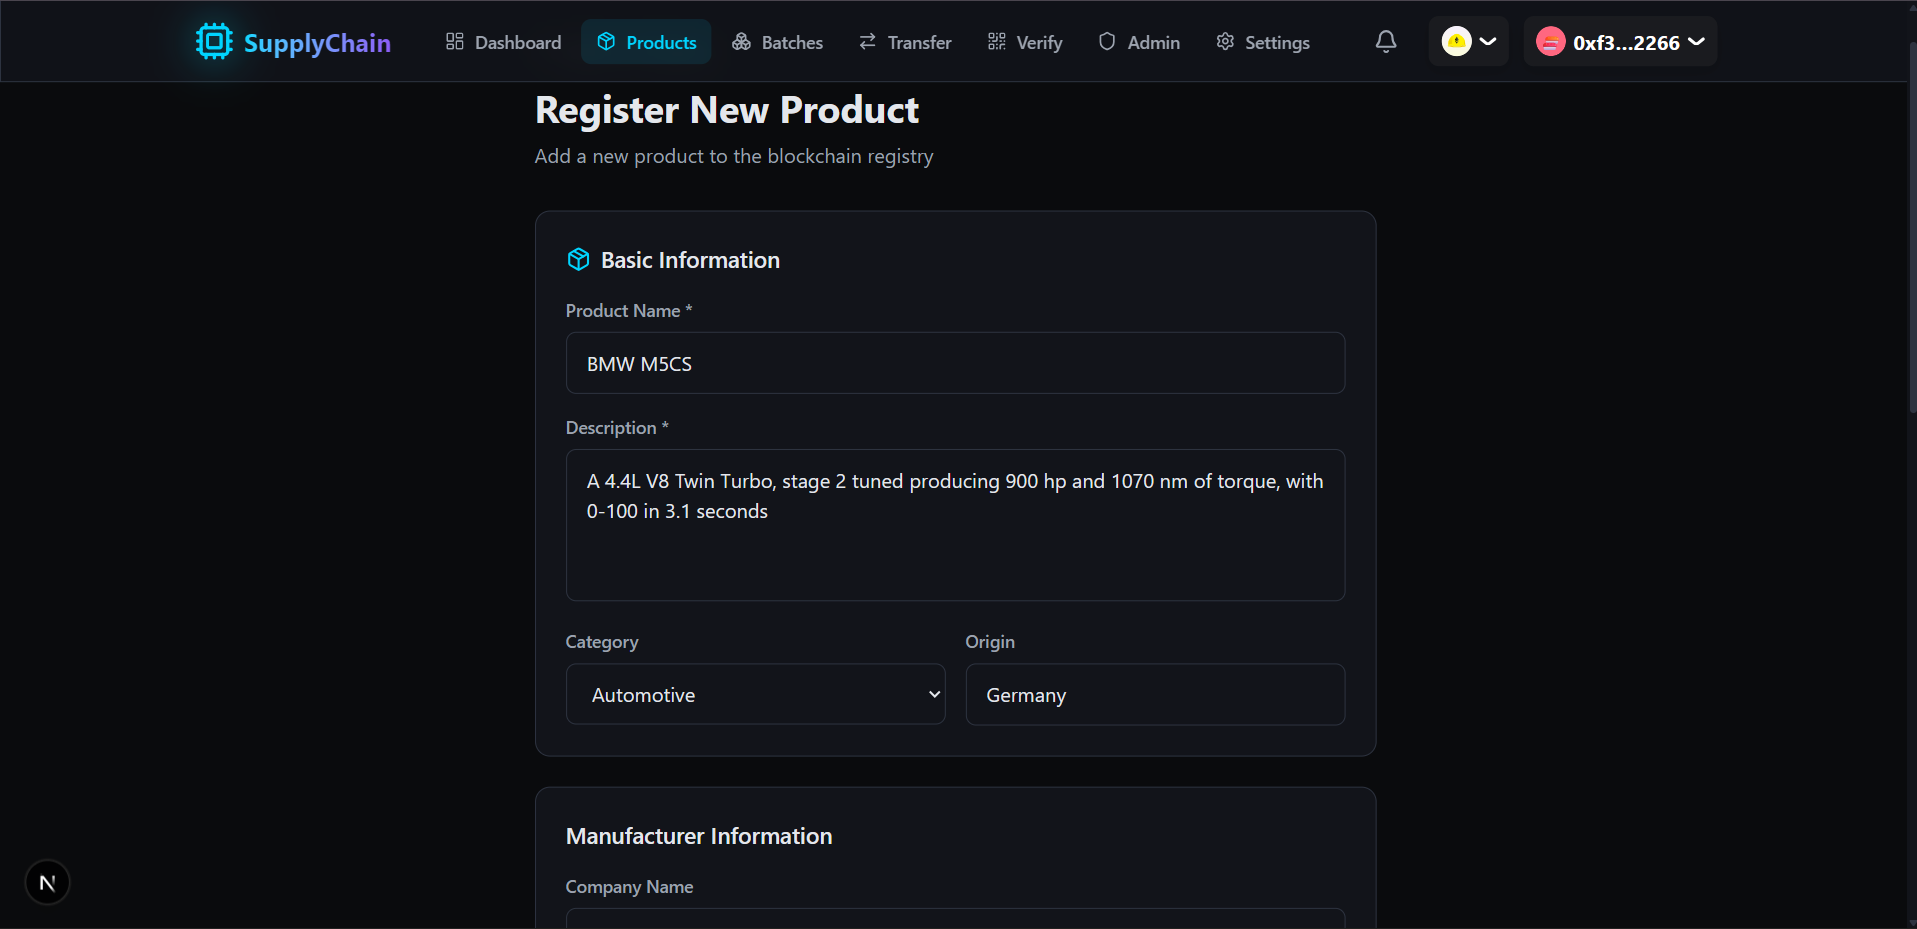The image size is (1917, 929).
Task: Click the Basic Information cube icon
Action: click(579, 260)
